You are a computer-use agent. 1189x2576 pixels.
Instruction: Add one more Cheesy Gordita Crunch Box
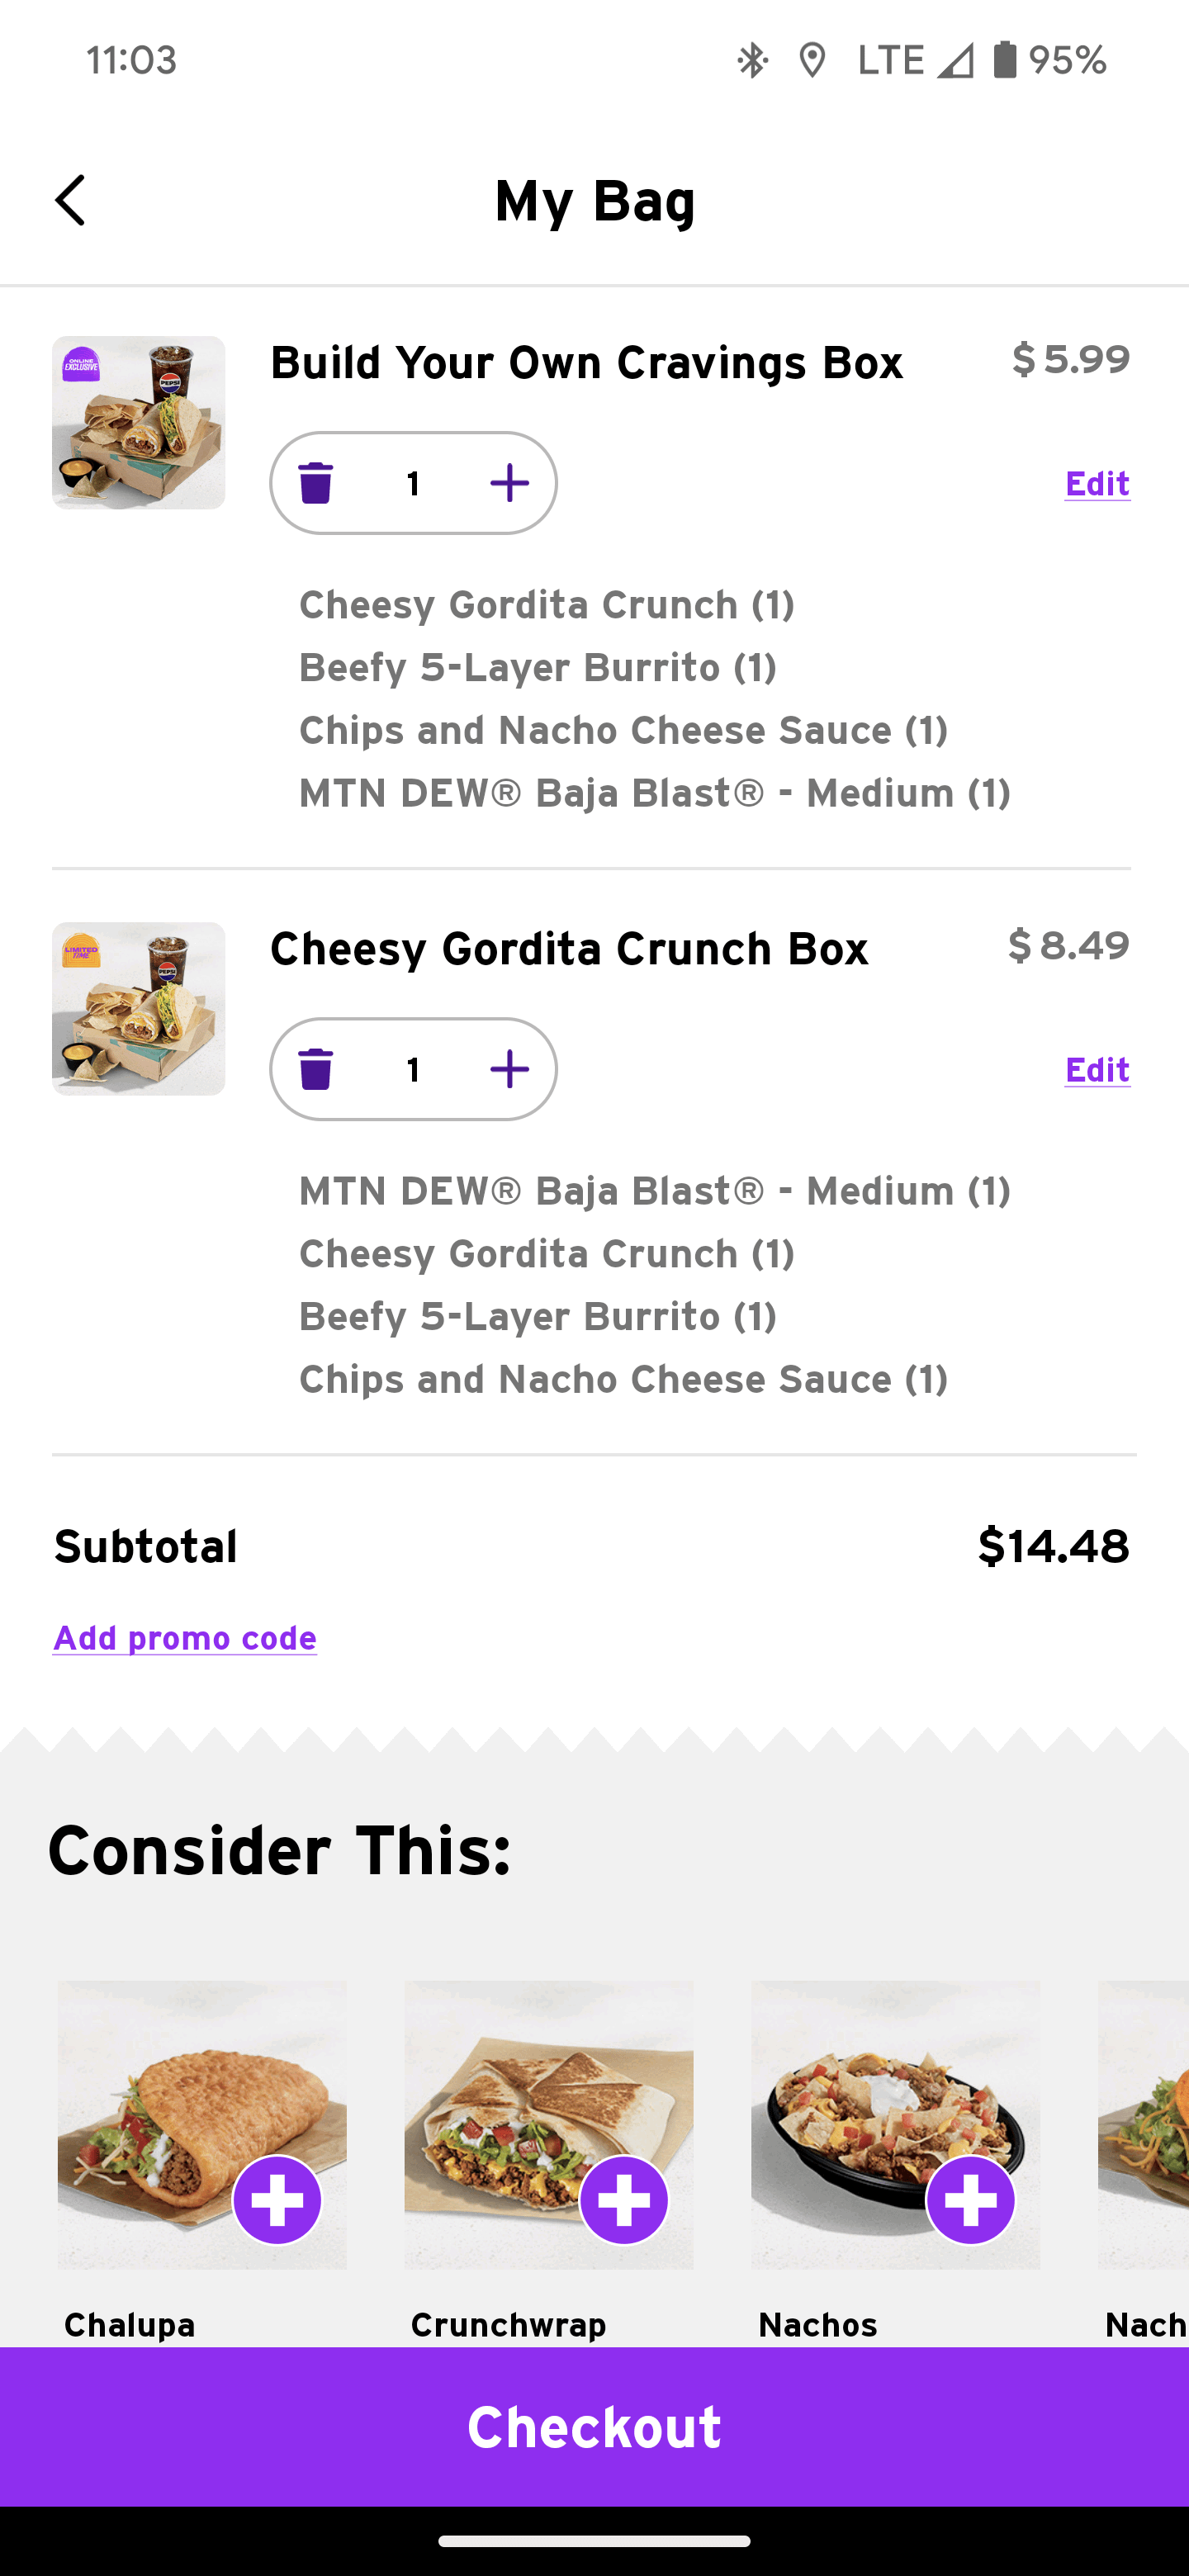click(x=509, y=1069)
